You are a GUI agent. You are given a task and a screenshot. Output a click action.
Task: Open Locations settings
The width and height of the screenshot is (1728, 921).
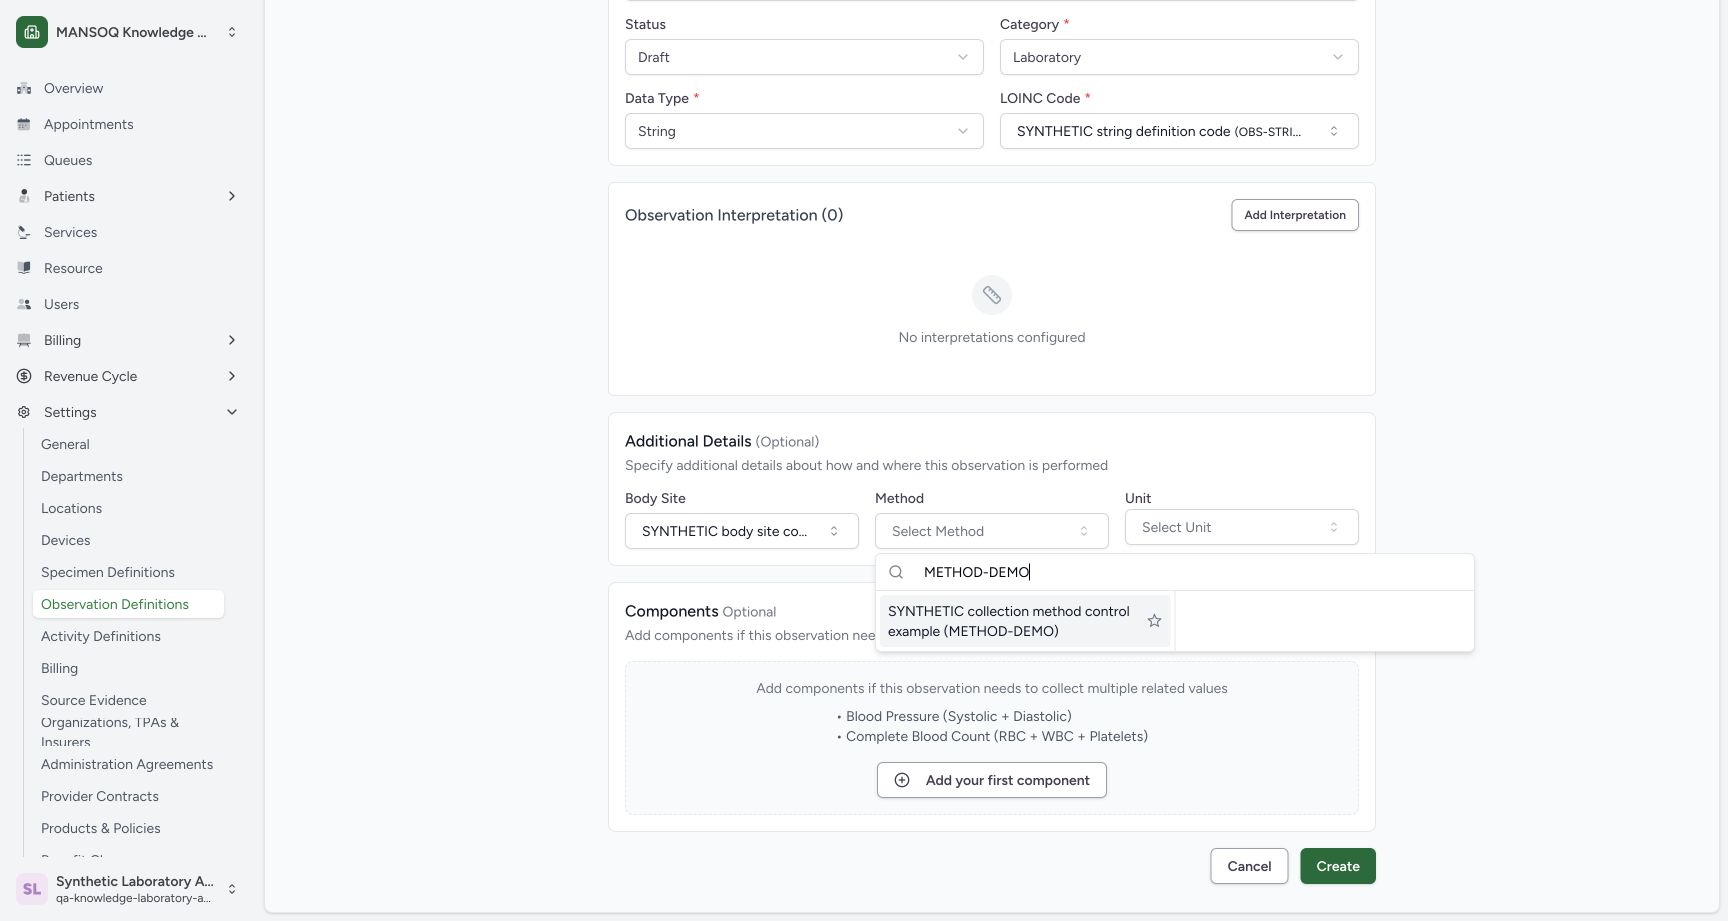pyautogui.click(x=72, y=508)
